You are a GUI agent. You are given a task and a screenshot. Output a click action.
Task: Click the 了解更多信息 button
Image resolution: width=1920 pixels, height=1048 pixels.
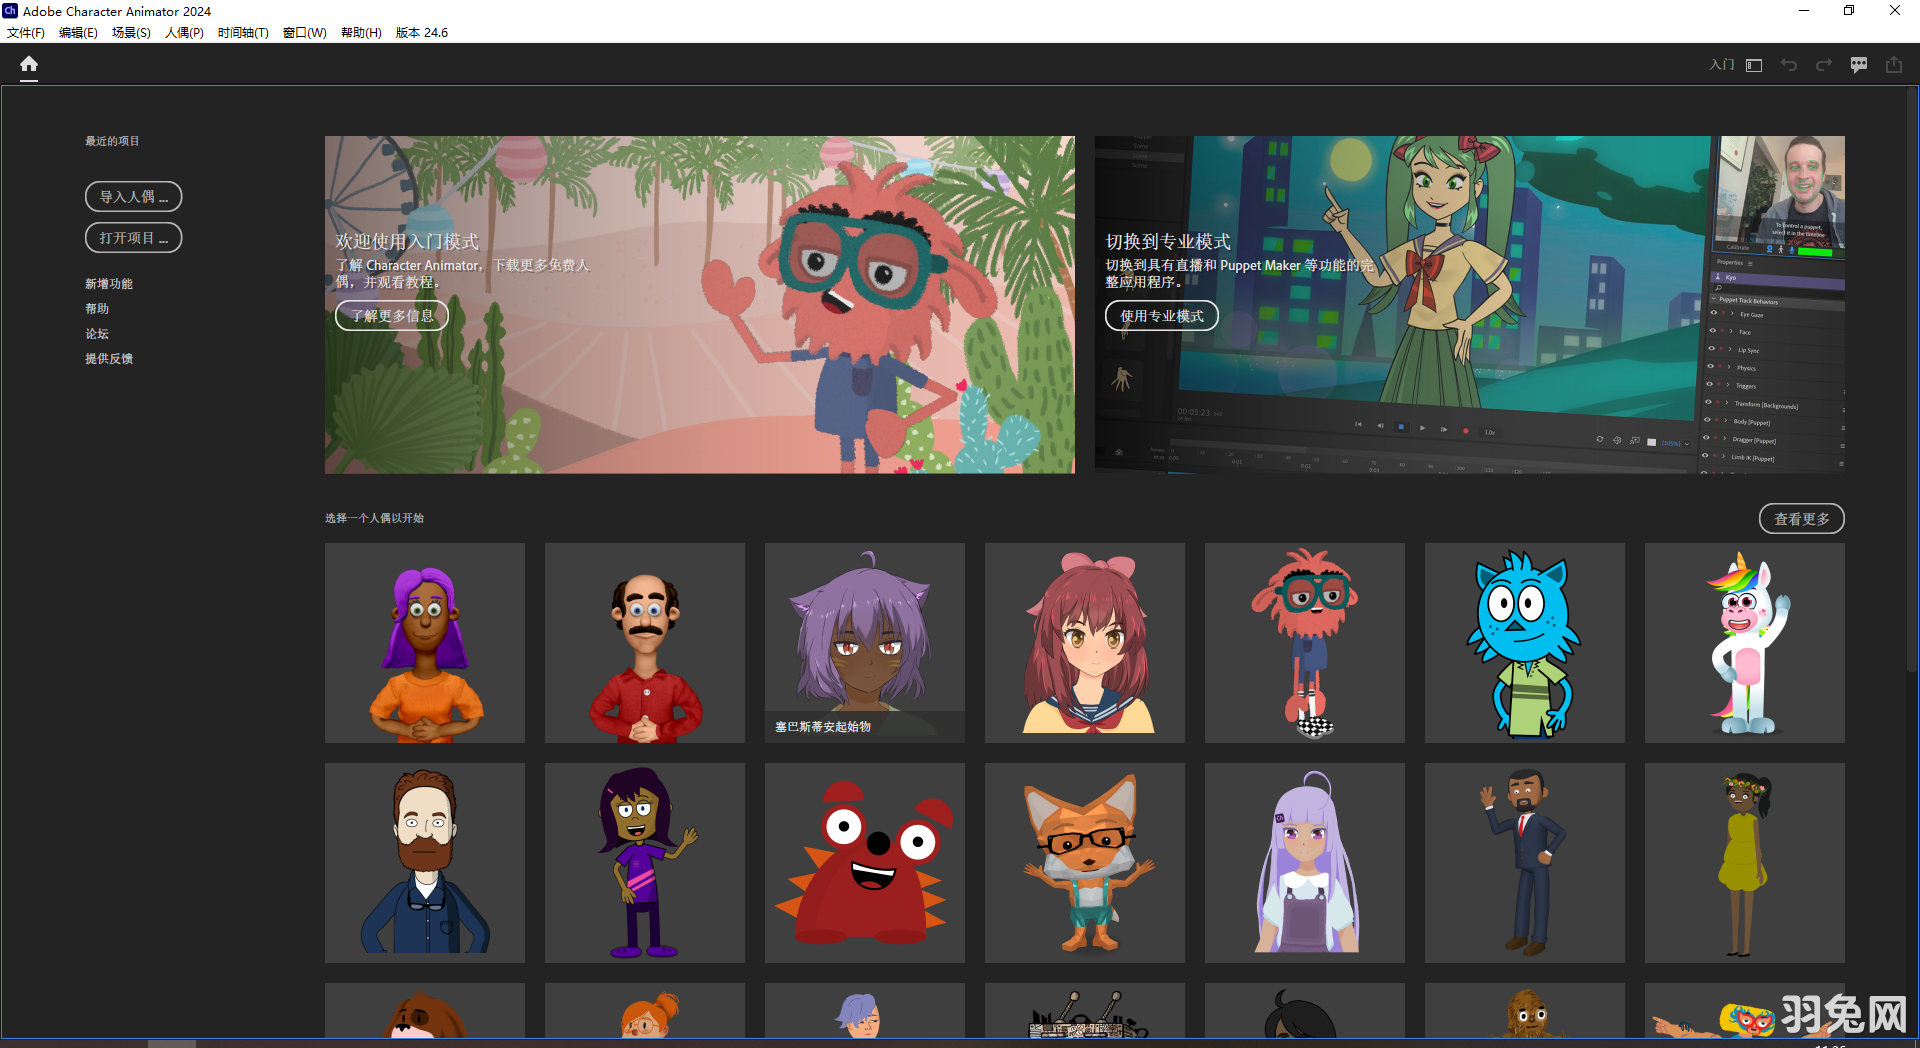pos(392,315)
